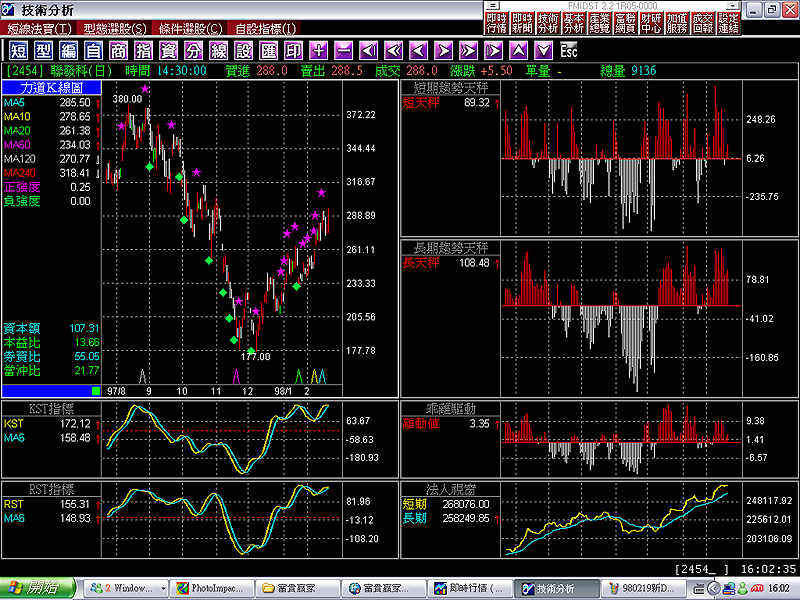Click the 財研中心 button
The height and width of the screenshot is (600, 800).
click(651, 23)
